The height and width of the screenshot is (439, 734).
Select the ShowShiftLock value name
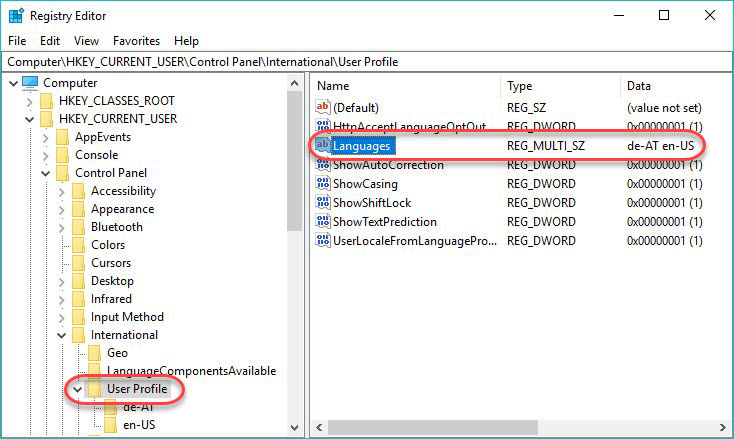pos(372,203)
